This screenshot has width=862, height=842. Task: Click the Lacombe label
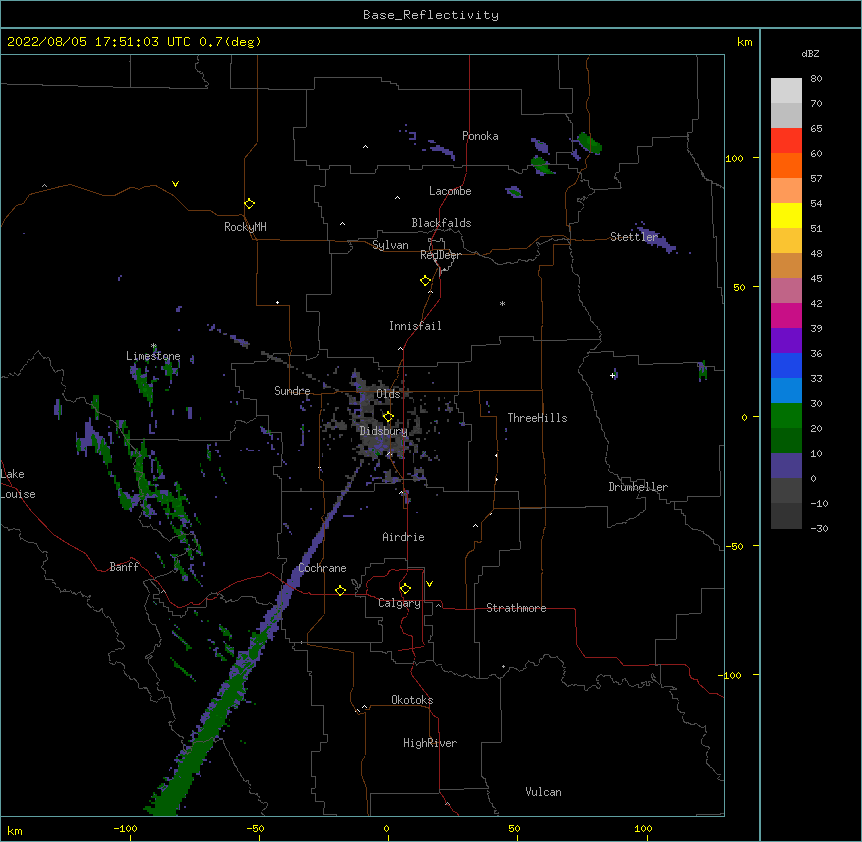pyautogui.click(x=450, y=191)
